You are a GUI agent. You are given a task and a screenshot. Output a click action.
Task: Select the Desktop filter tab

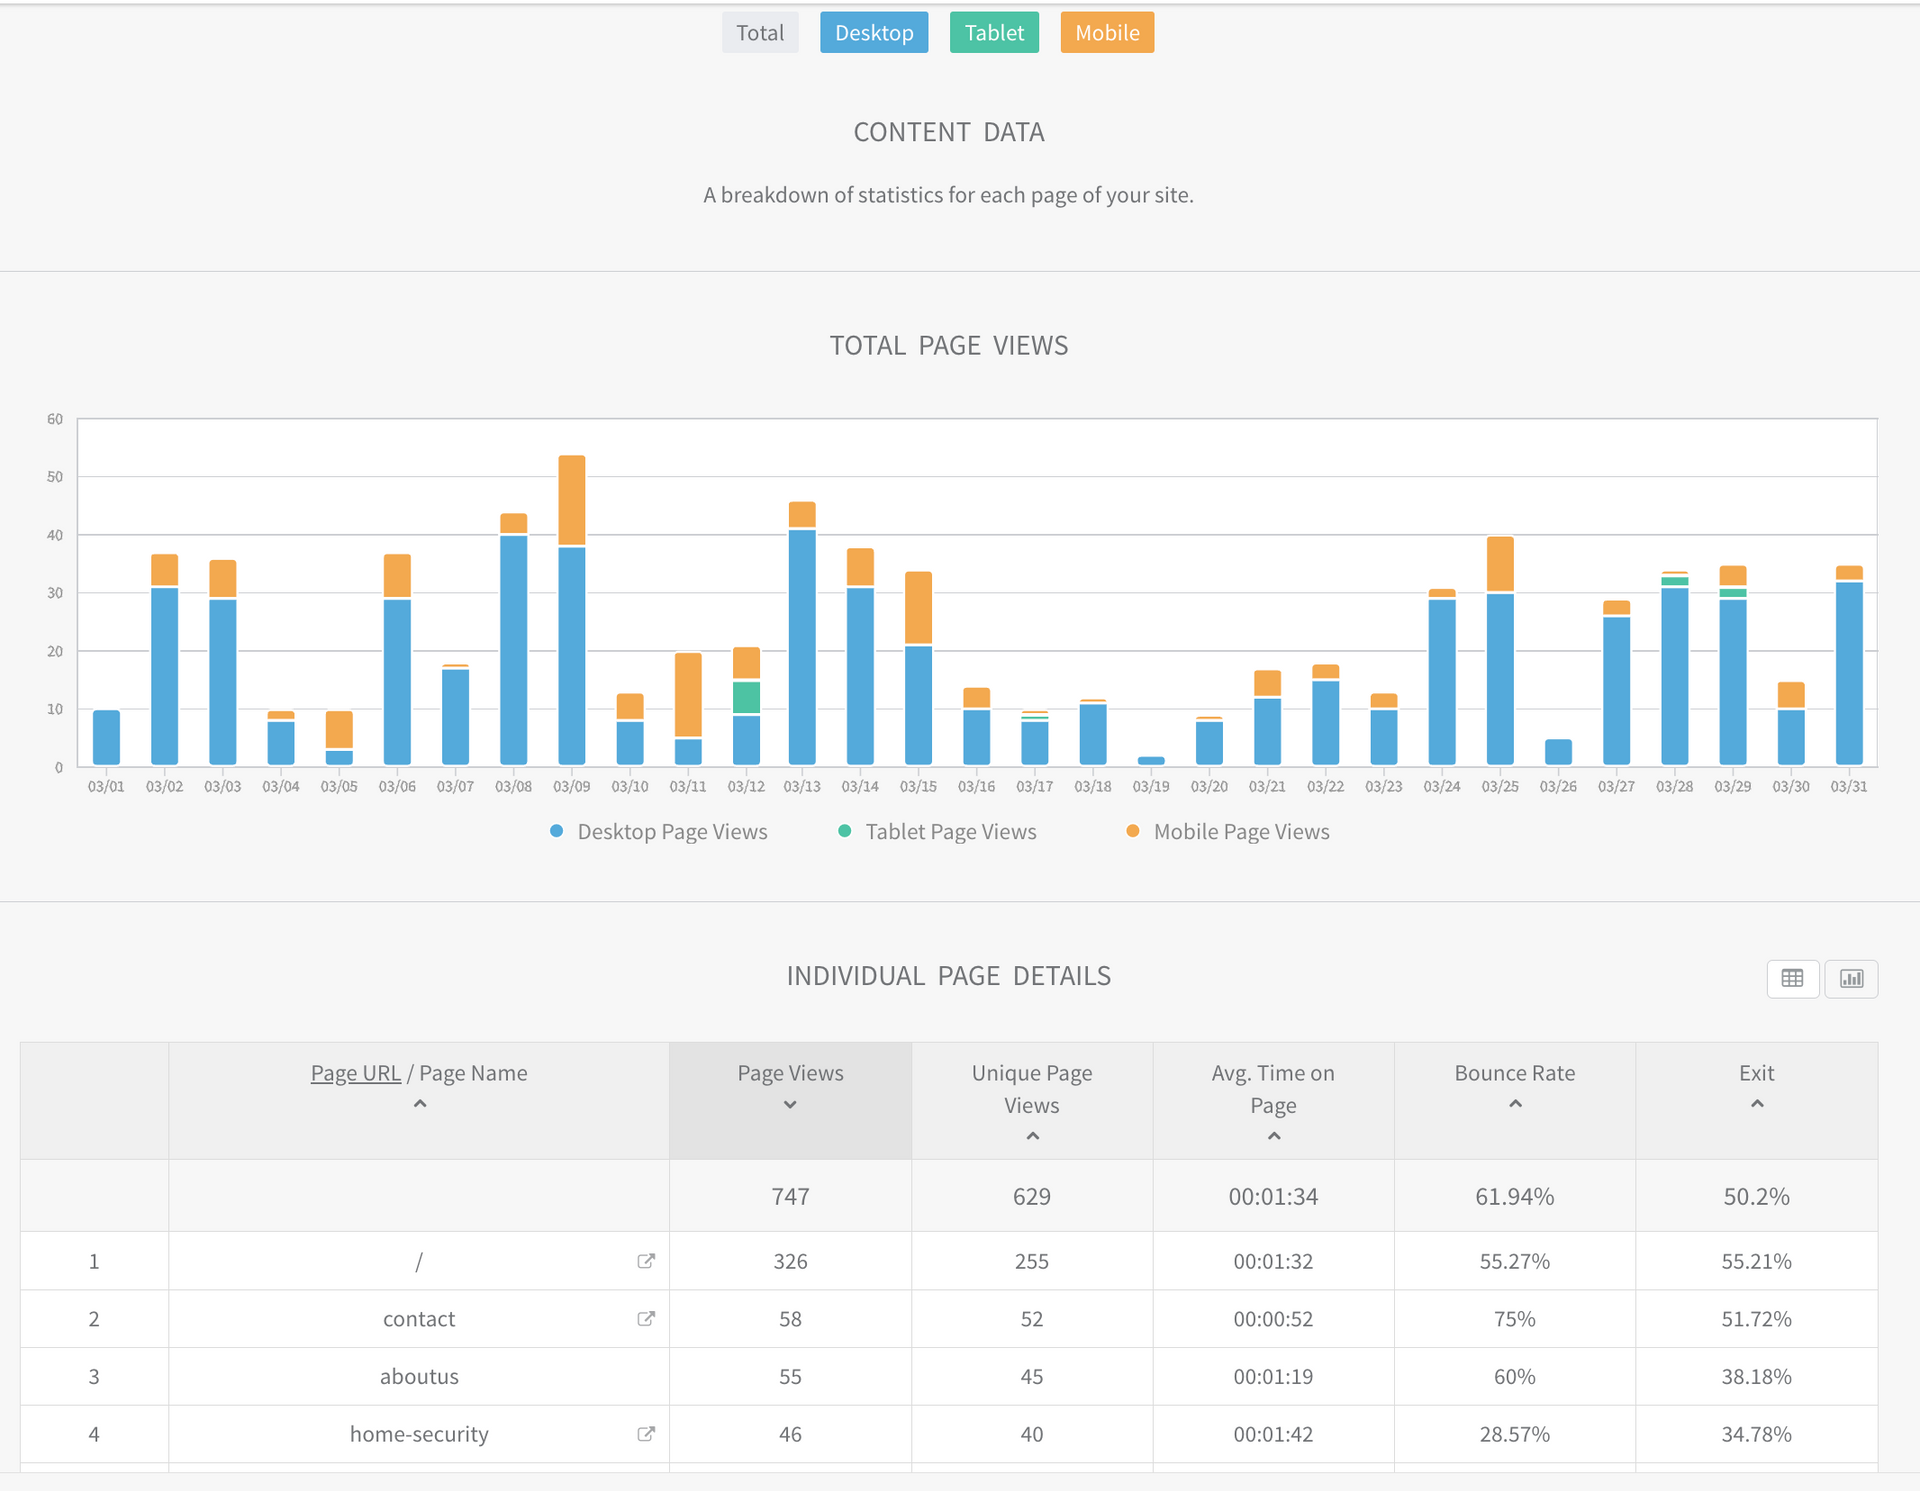pyautogui.click(x=874, y=33)
